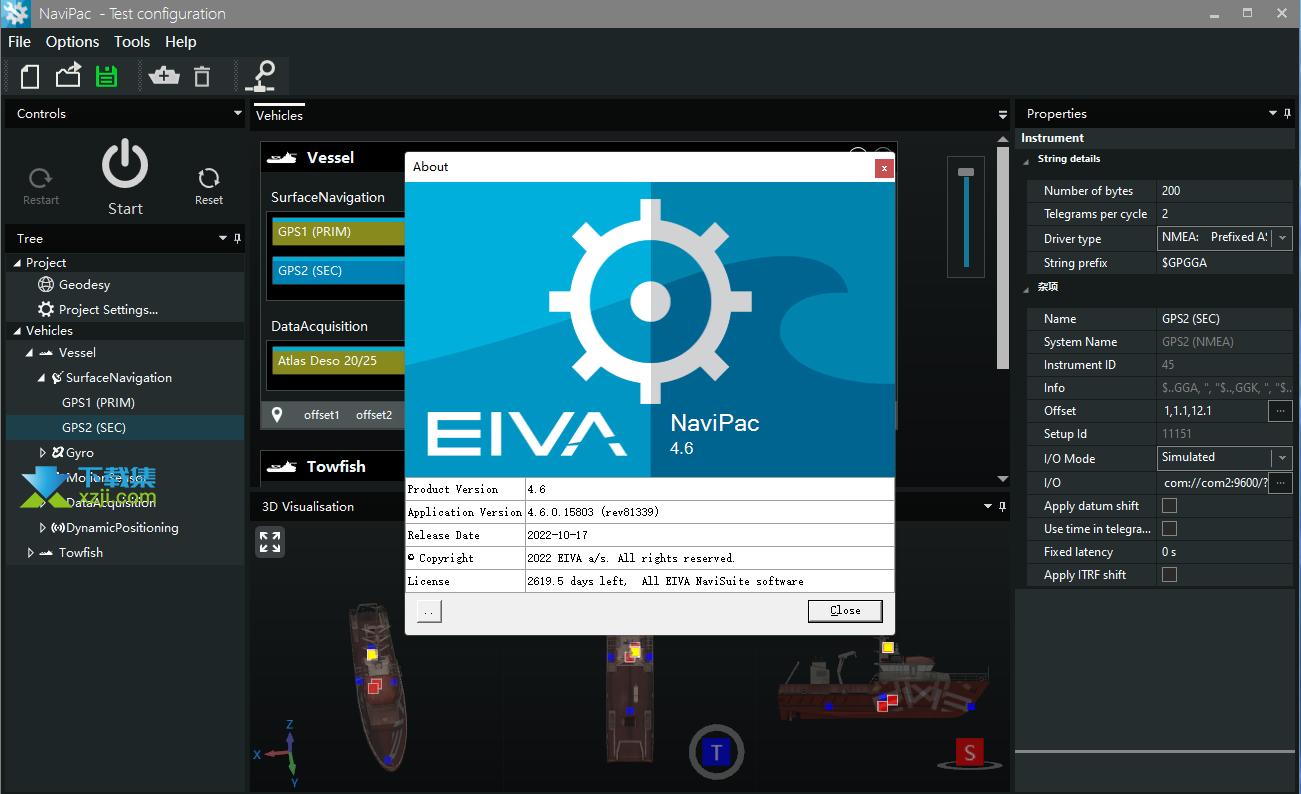The image size is (1301, 794).
Task: Add a new vessel from the toolbar
Action: click(x=163, y=76)
